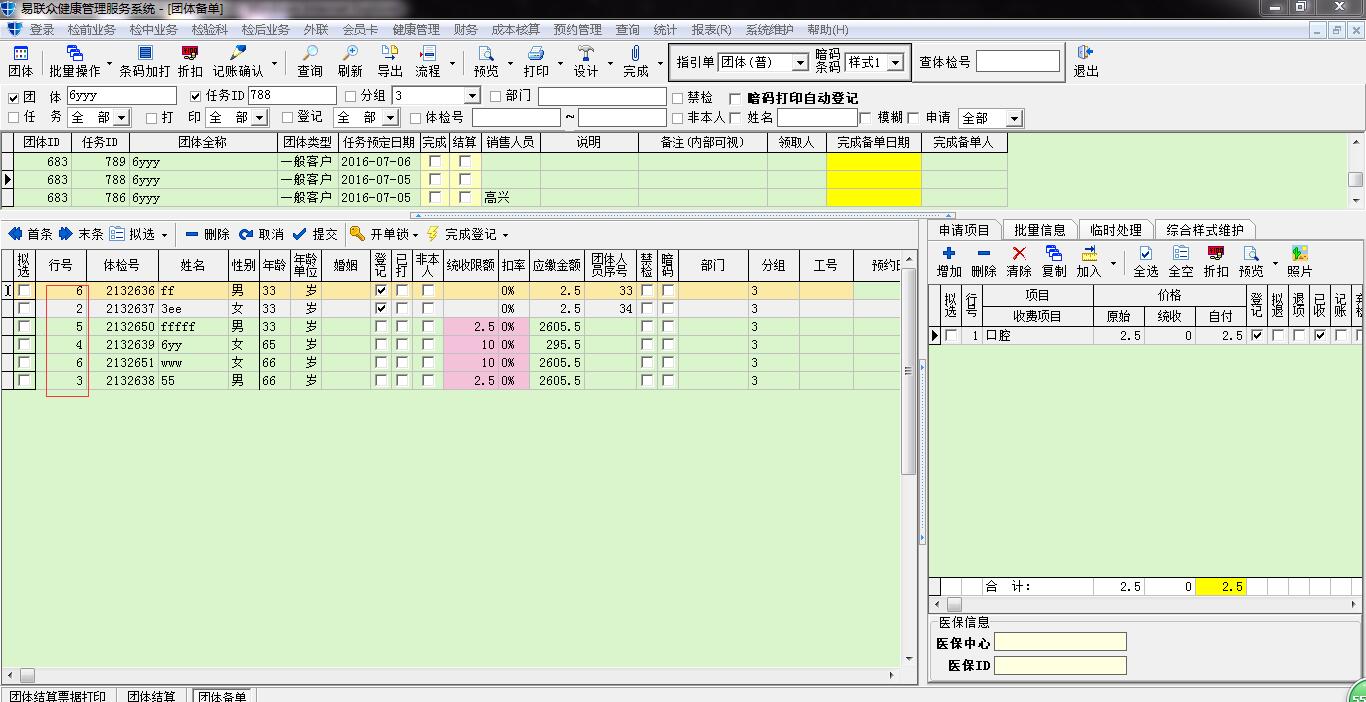Open the 暗码条码 样式1 dropdown
This screenshot has width=1366, height=702.
895,62
